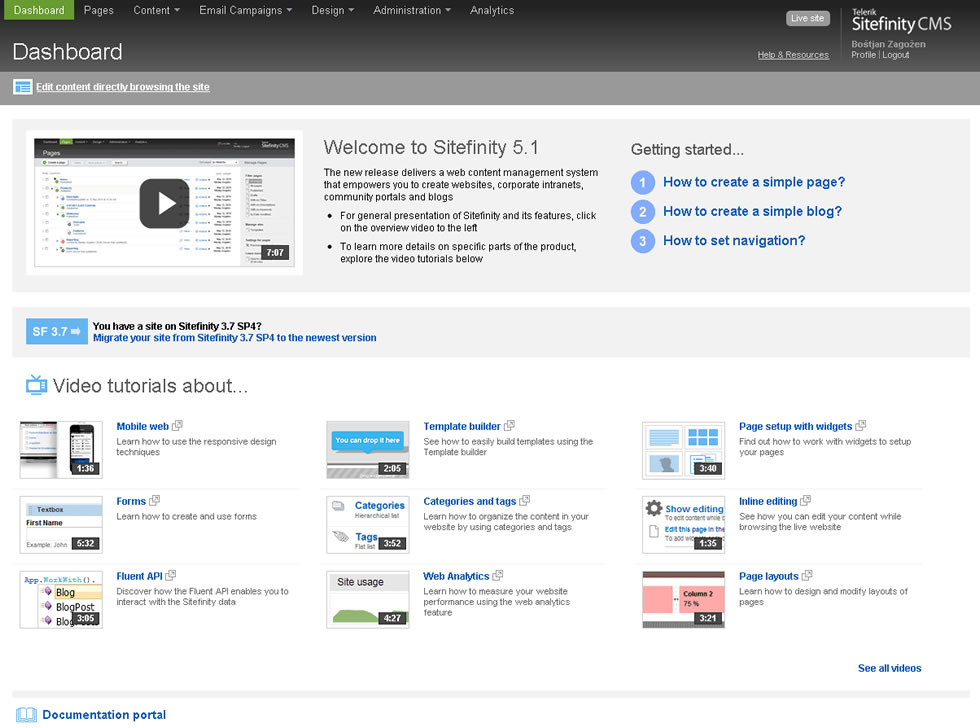The width and height of the screenshot is (980, 728).
Task: Click the step 1 numbered circle
Action: [x=643, y=182]
